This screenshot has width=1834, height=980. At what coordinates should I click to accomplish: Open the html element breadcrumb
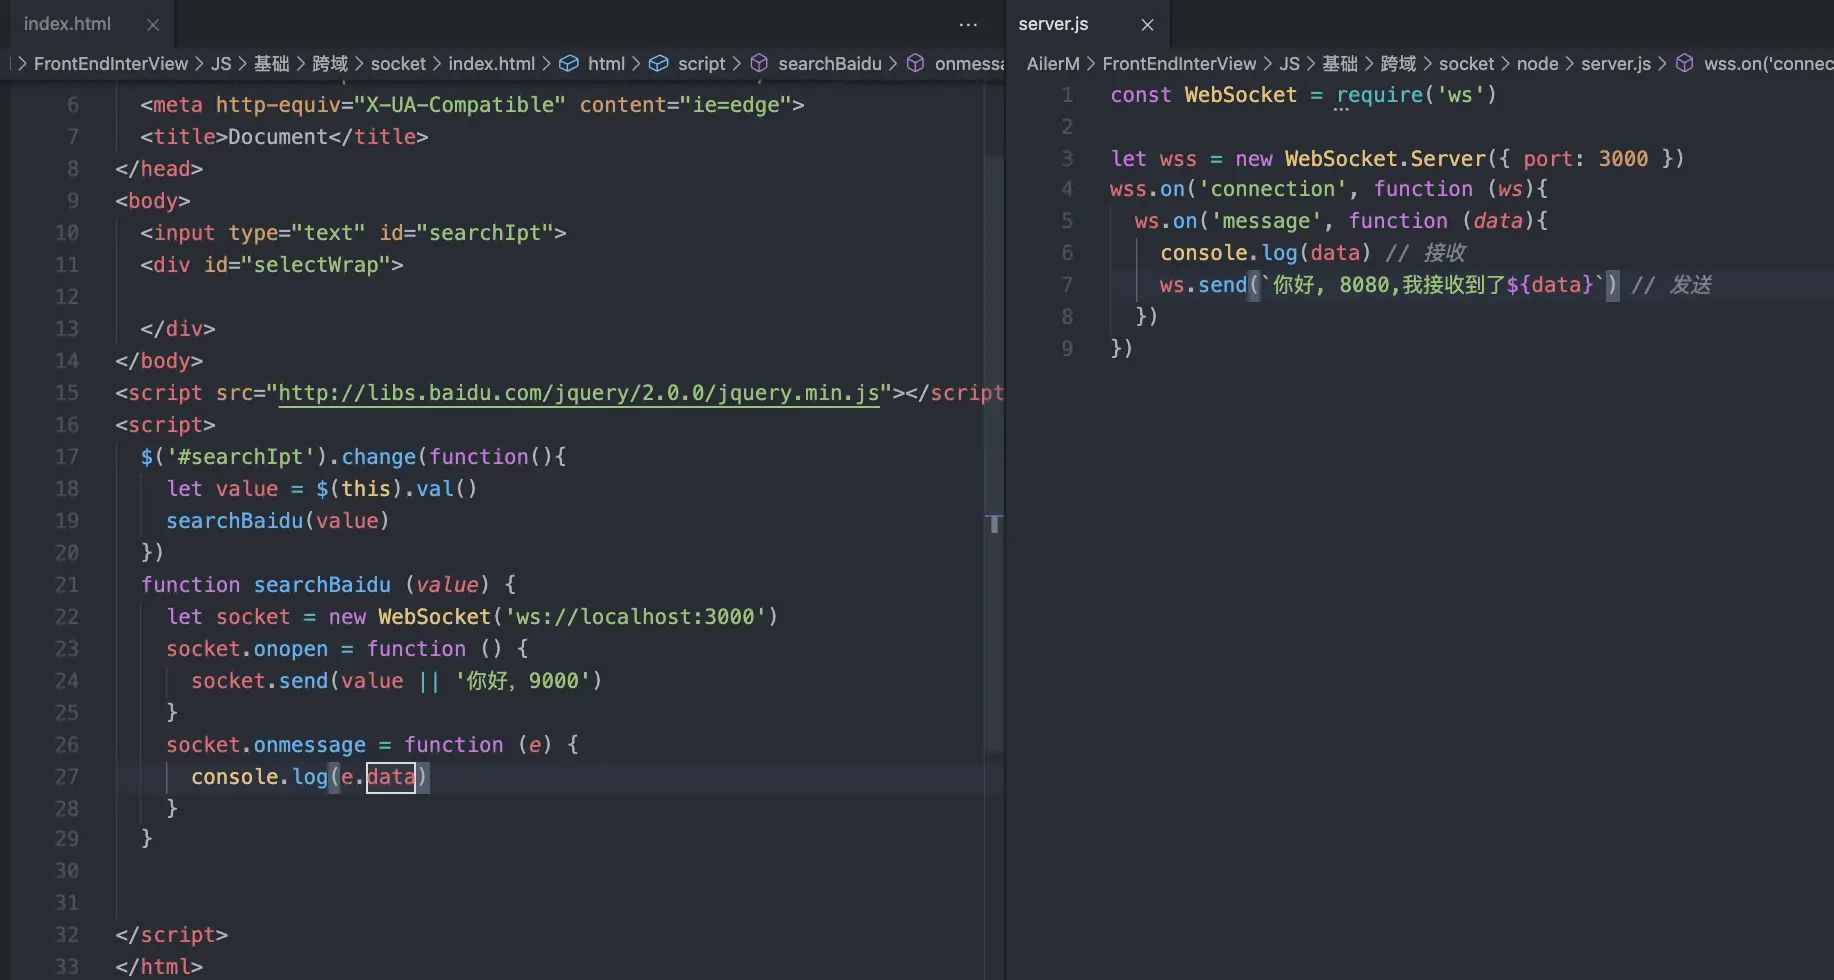[606, 64]
